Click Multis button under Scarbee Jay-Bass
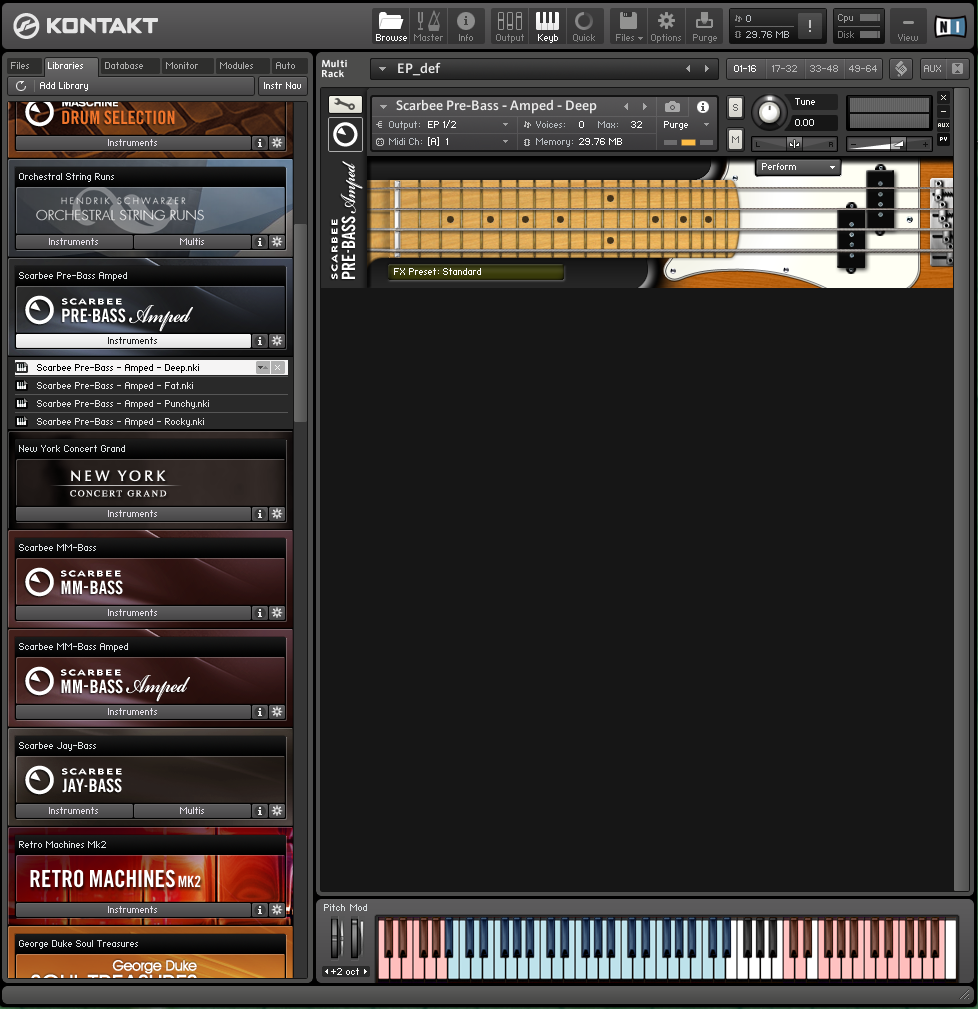 (192, 811)
